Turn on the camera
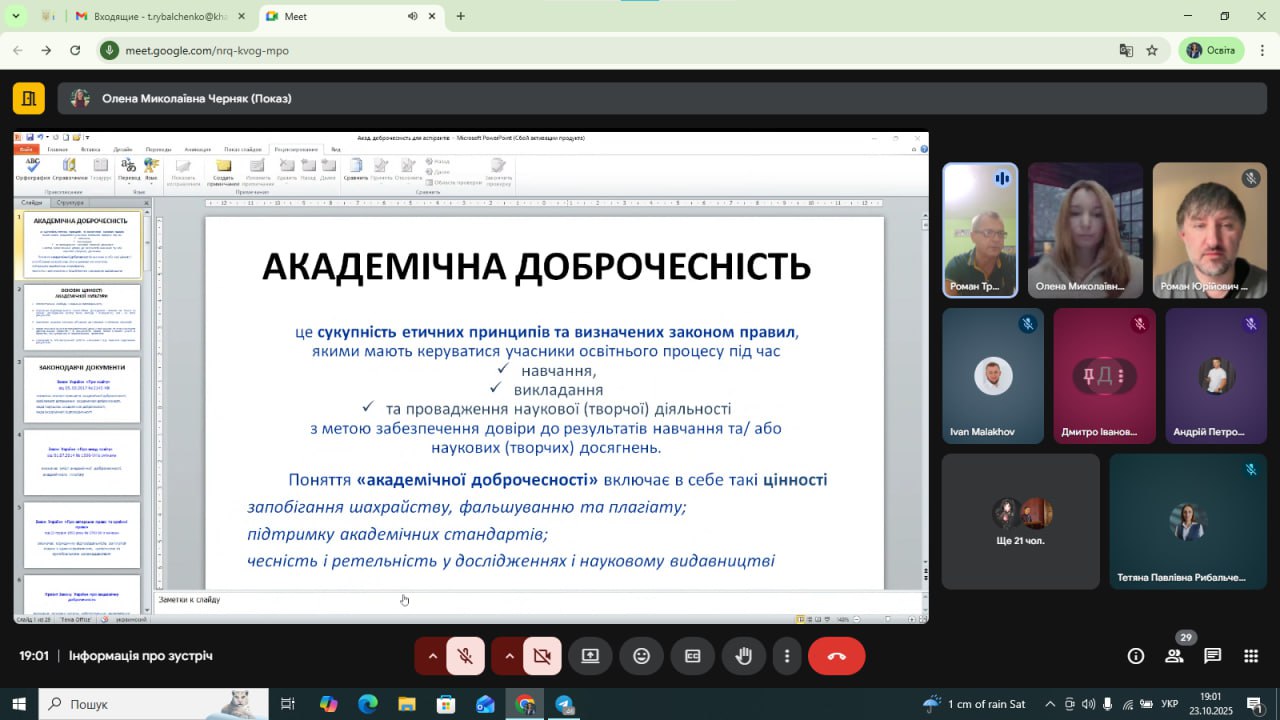Screen dimensions: 1280x720 tap(542, 656)
